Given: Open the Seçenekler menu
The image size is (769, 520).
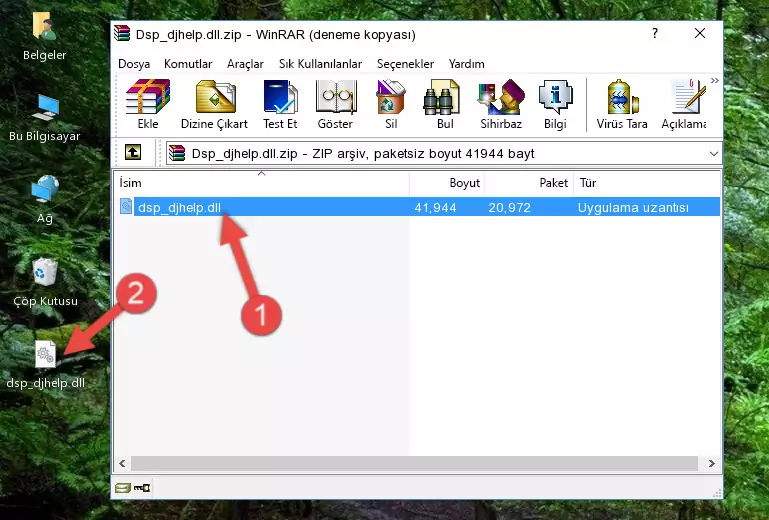Looking at the screenshot, I should tap(405, 64).
